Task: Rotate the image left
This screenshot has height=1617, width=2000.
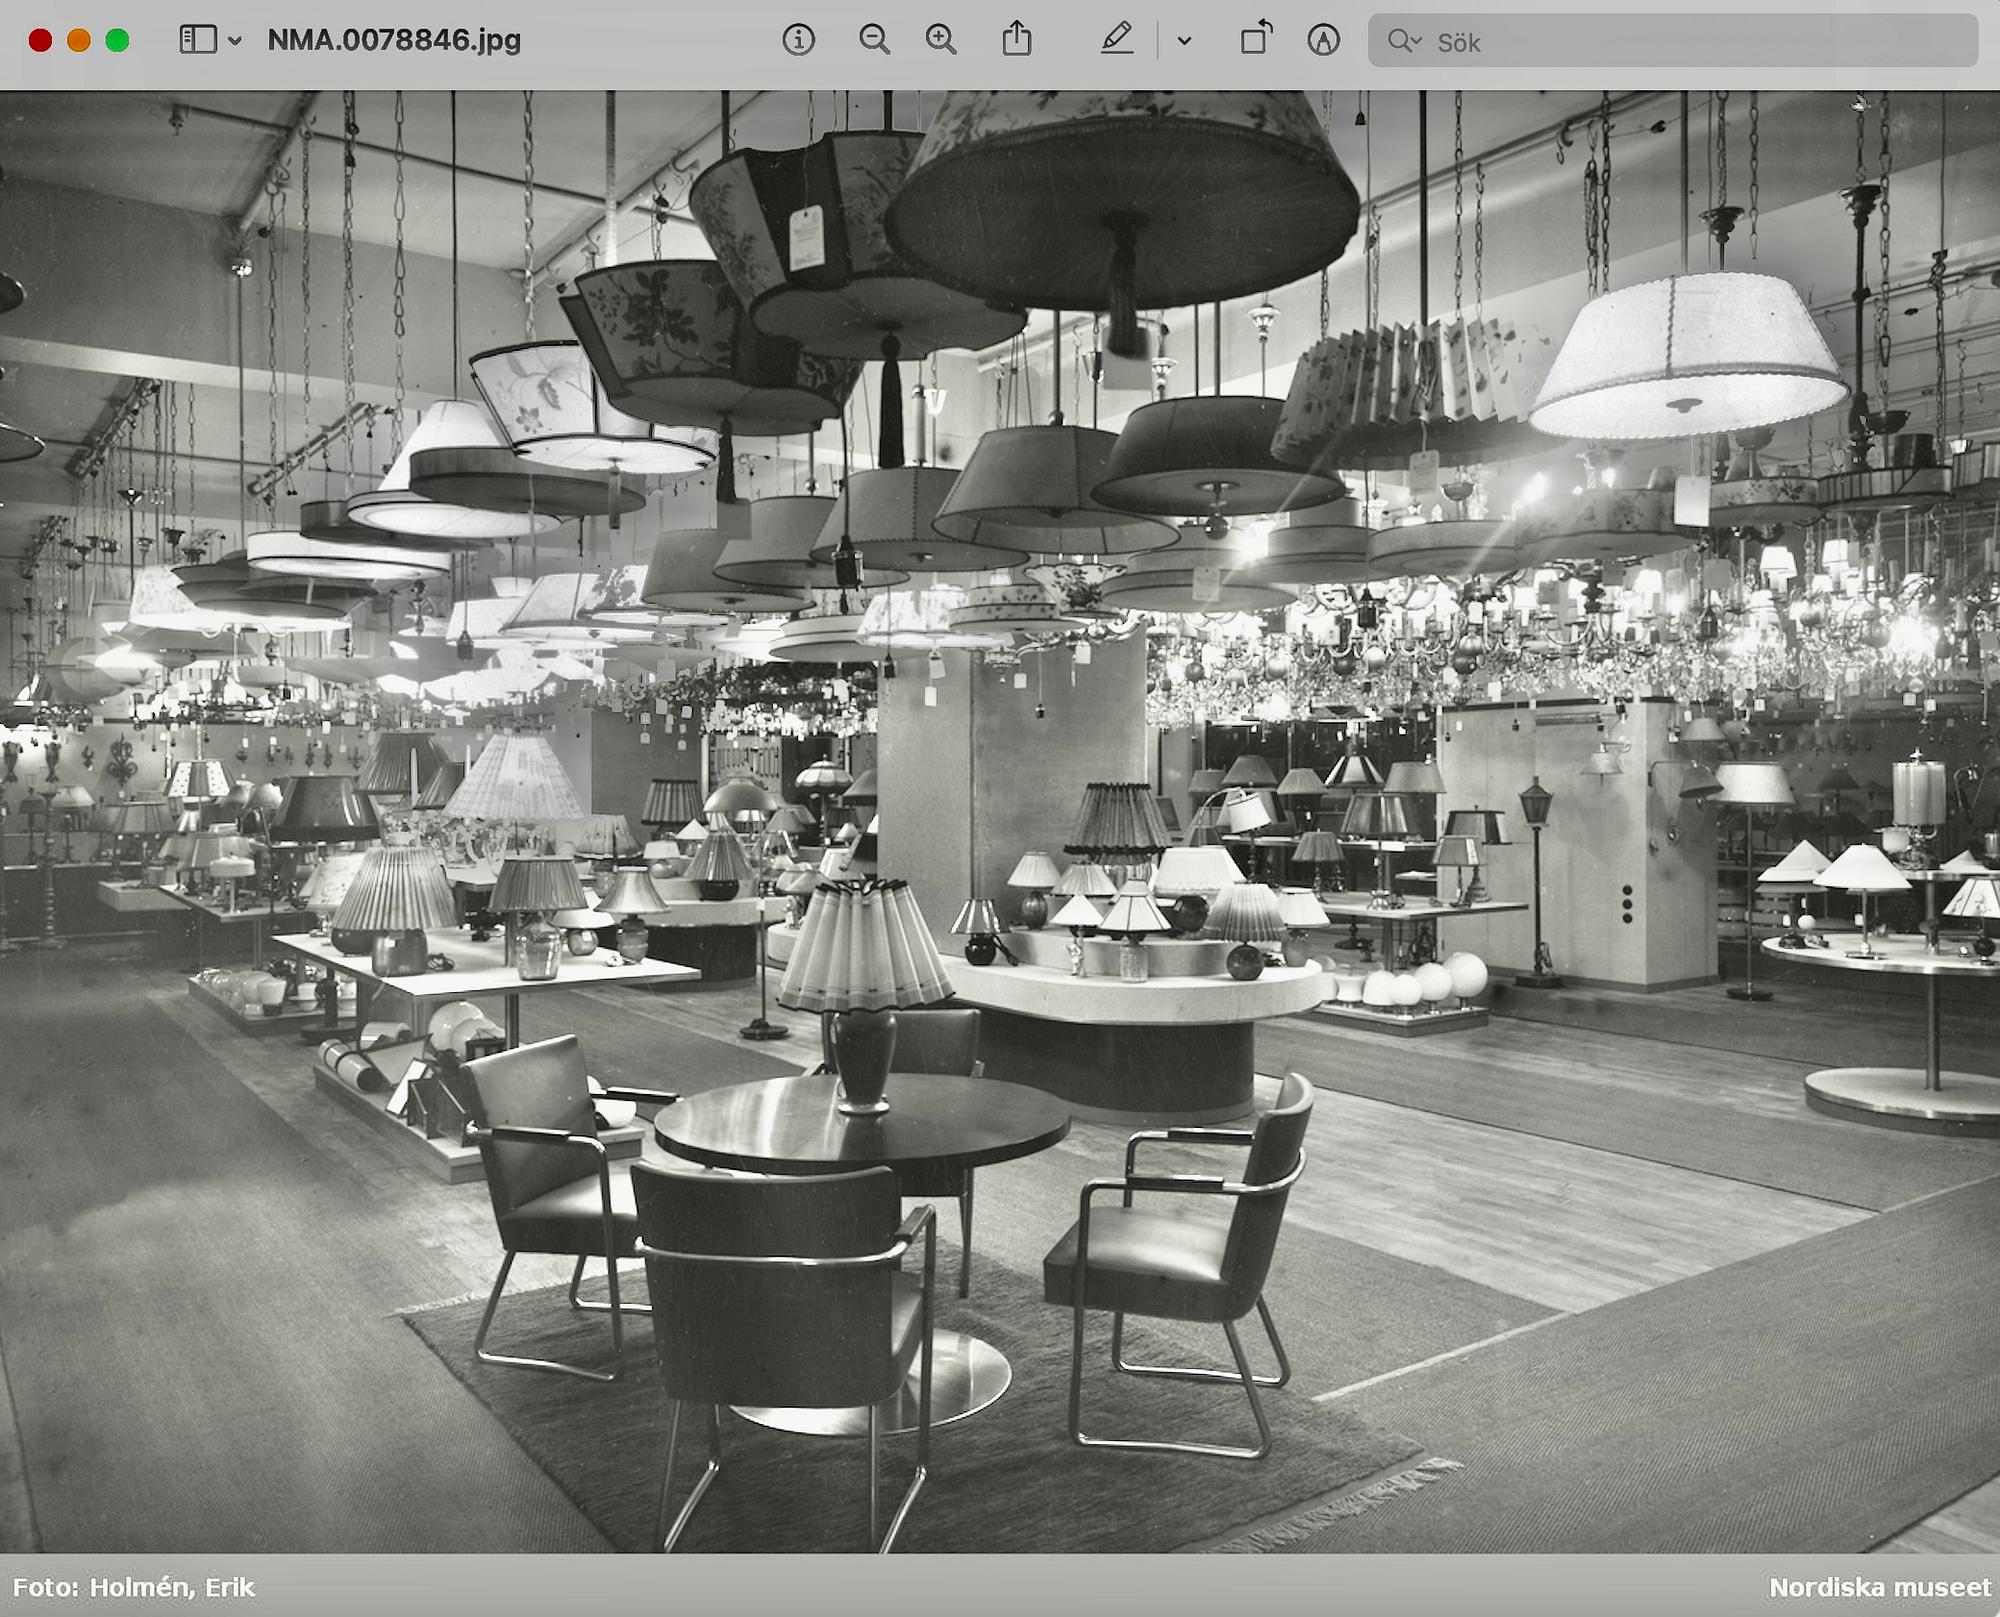Action: [x=1256, y=39]
